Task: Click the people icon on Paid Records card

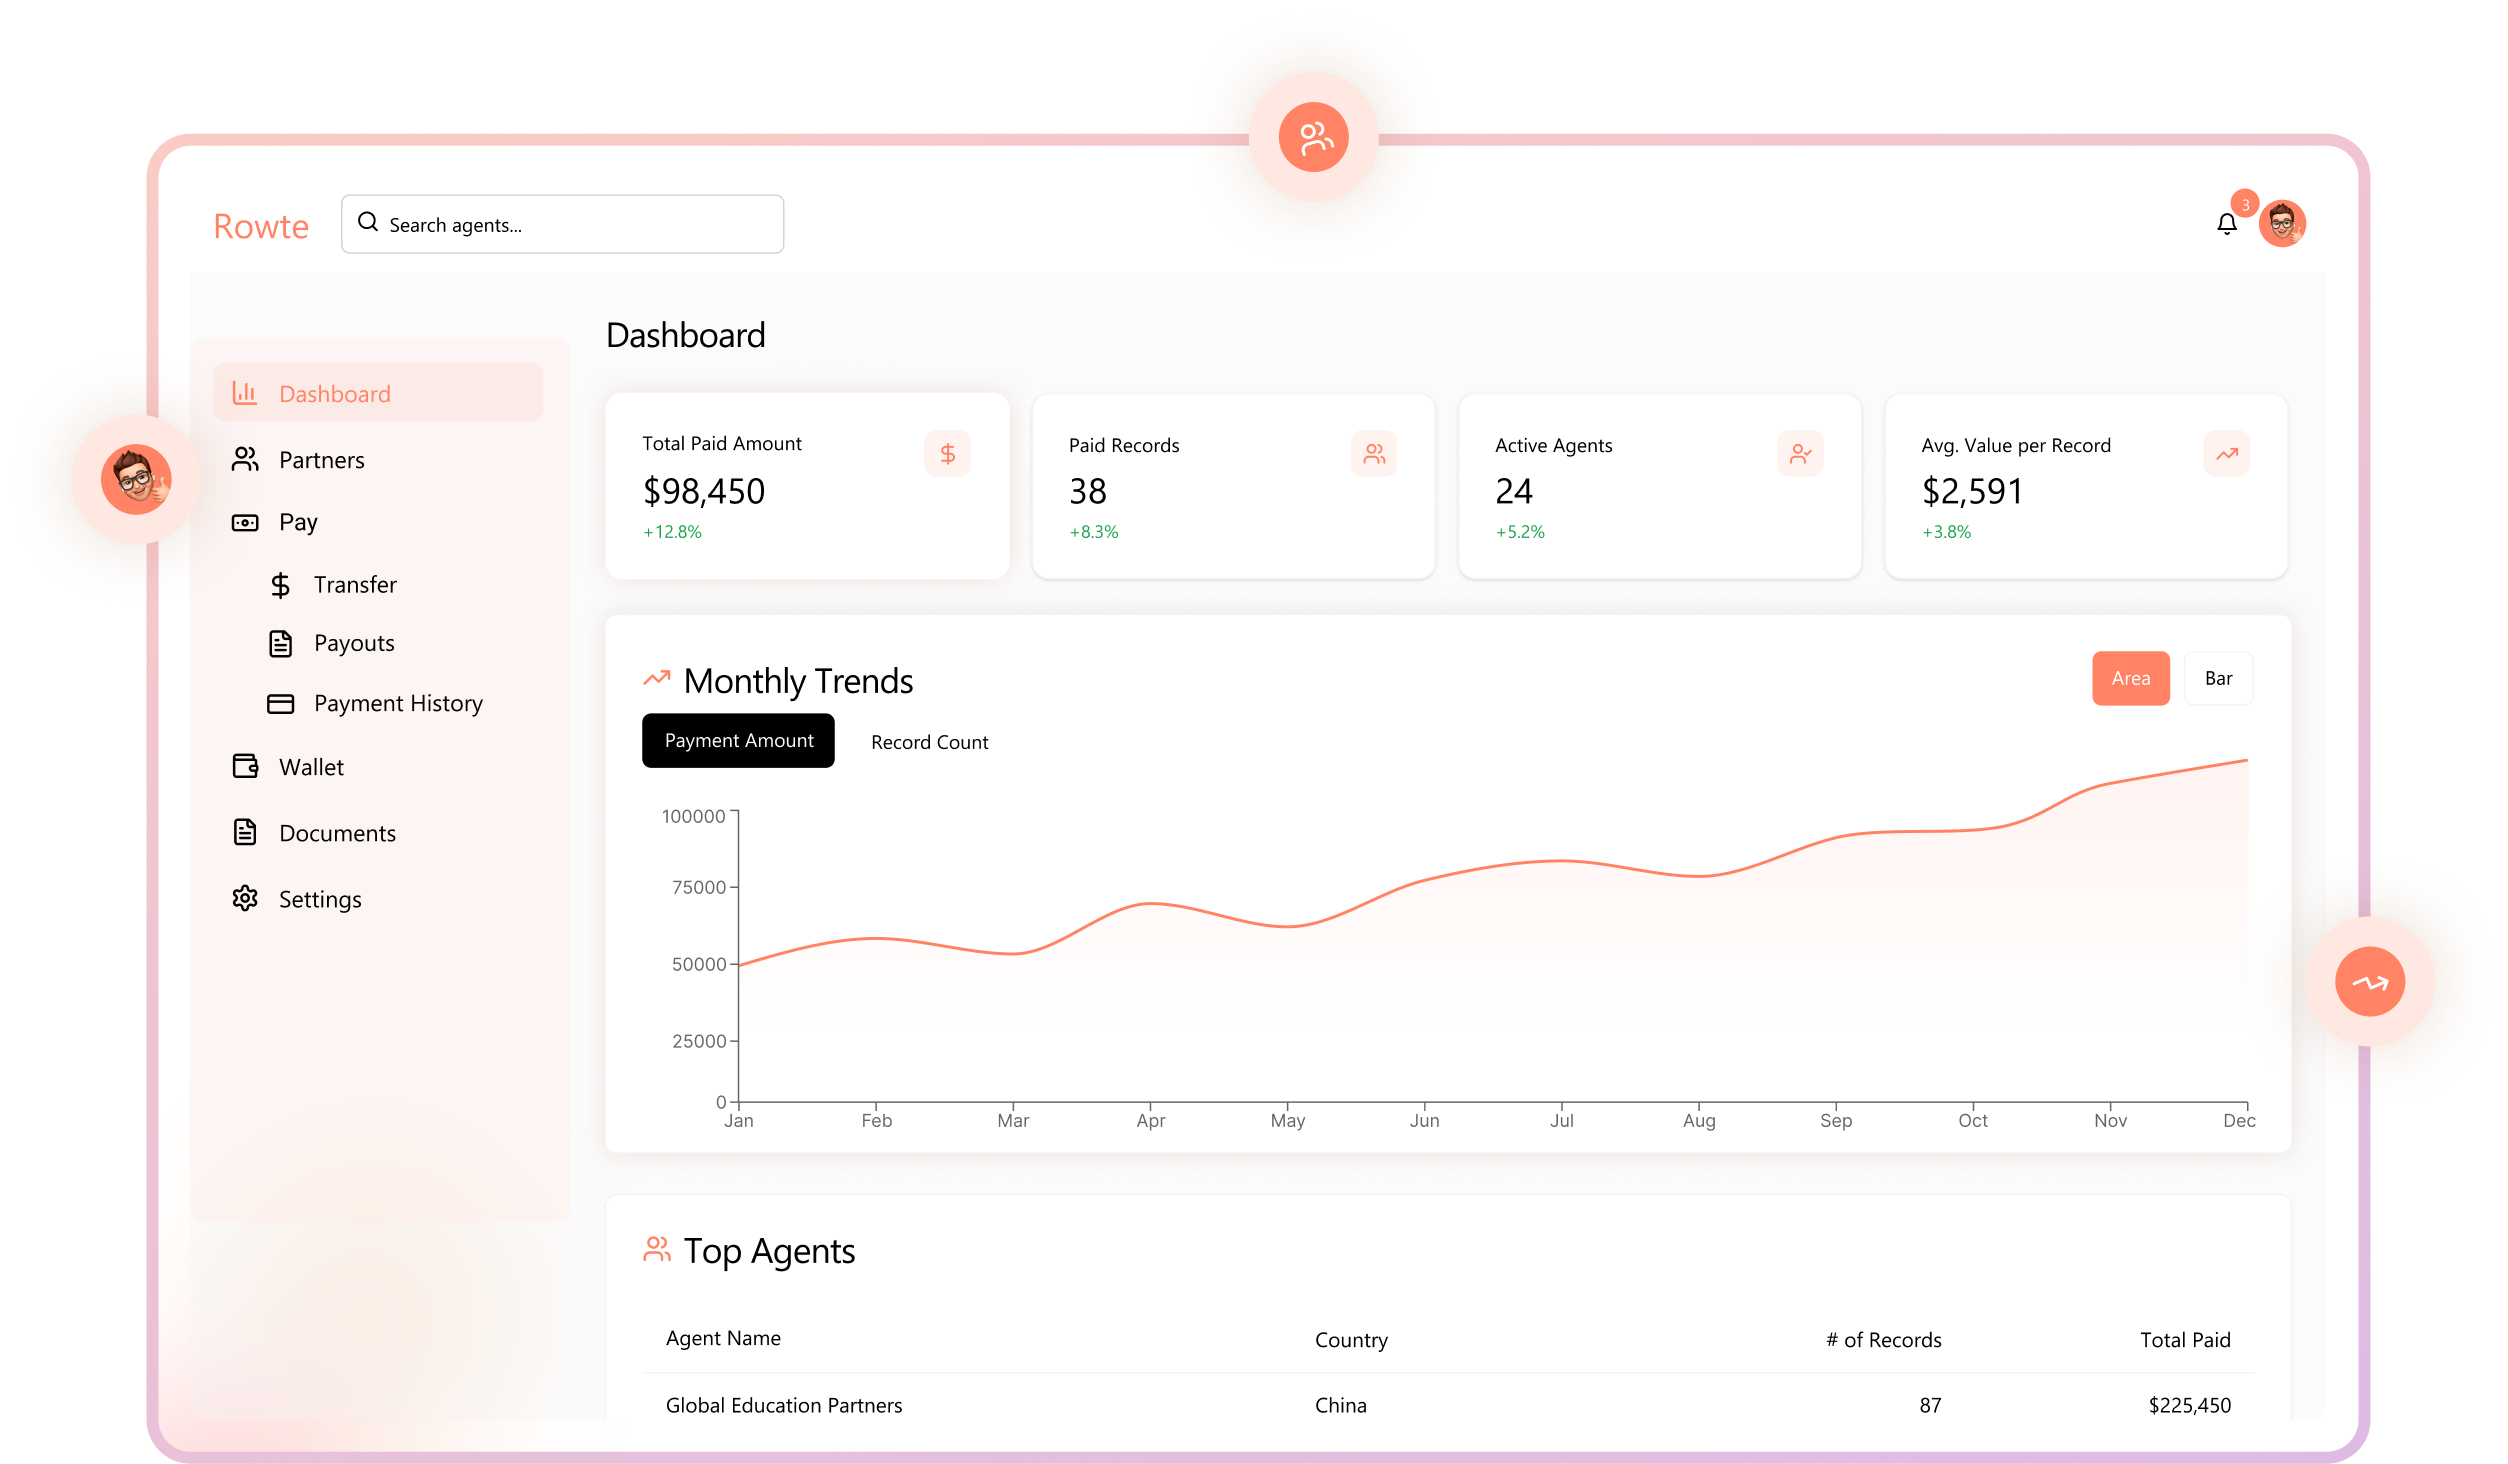Action: point(1374,454)
